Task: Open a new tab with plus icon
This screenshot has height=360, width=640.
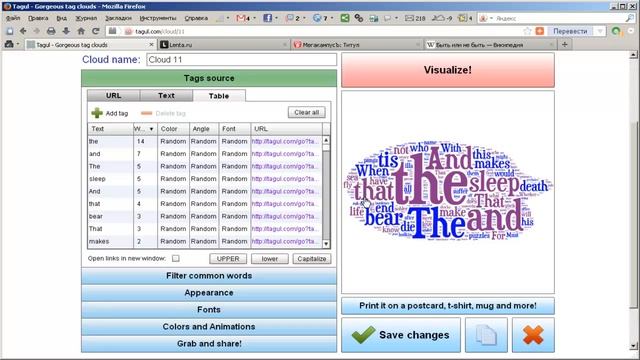Action: [x=565, y=44]
